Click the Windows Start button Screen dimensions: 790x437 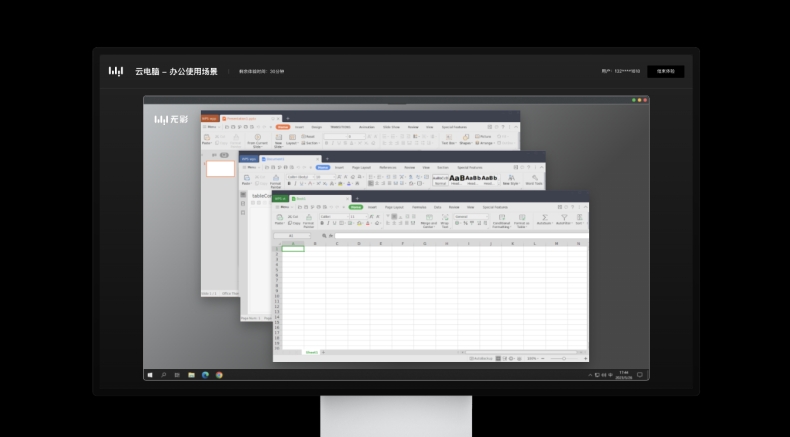[x=150, y=374]
